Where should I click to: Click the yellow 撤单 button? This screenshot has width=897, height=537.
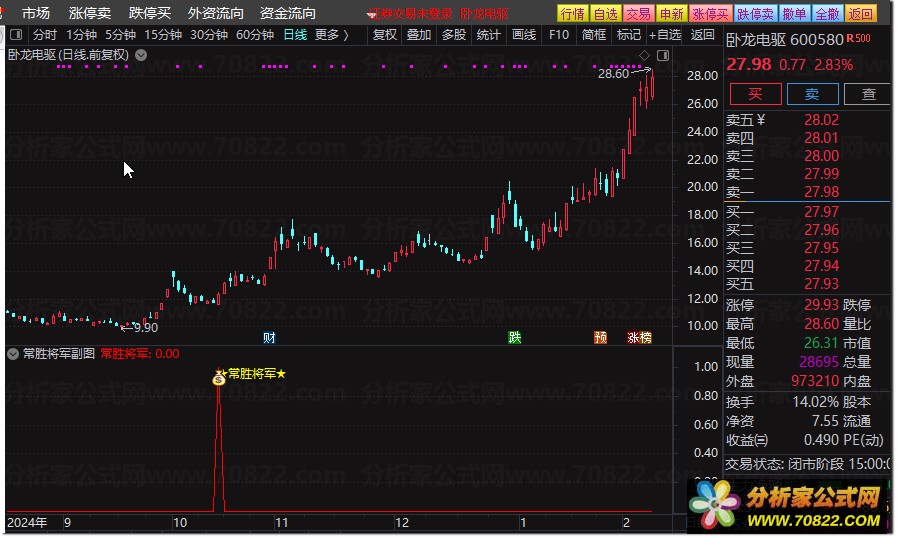point(794,14)
